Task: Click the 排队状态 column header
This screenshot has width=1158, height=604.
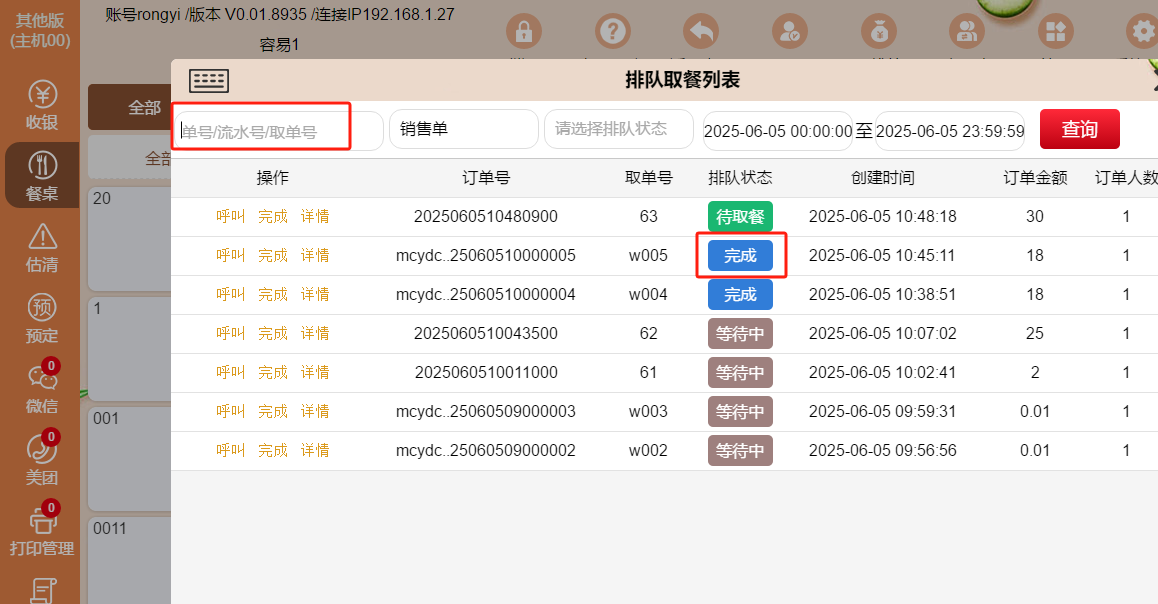Action: tap(740, 178)
